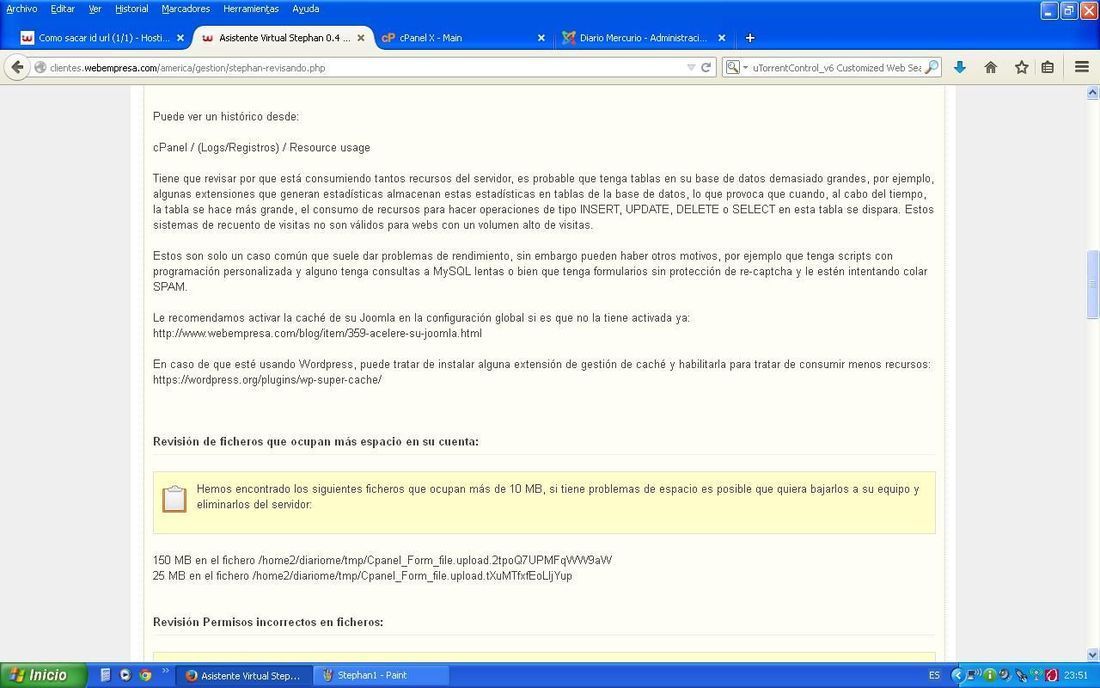Show bookmarks list icon
The width and height of the screenshot is (1100, 688).
point(1047,67)
